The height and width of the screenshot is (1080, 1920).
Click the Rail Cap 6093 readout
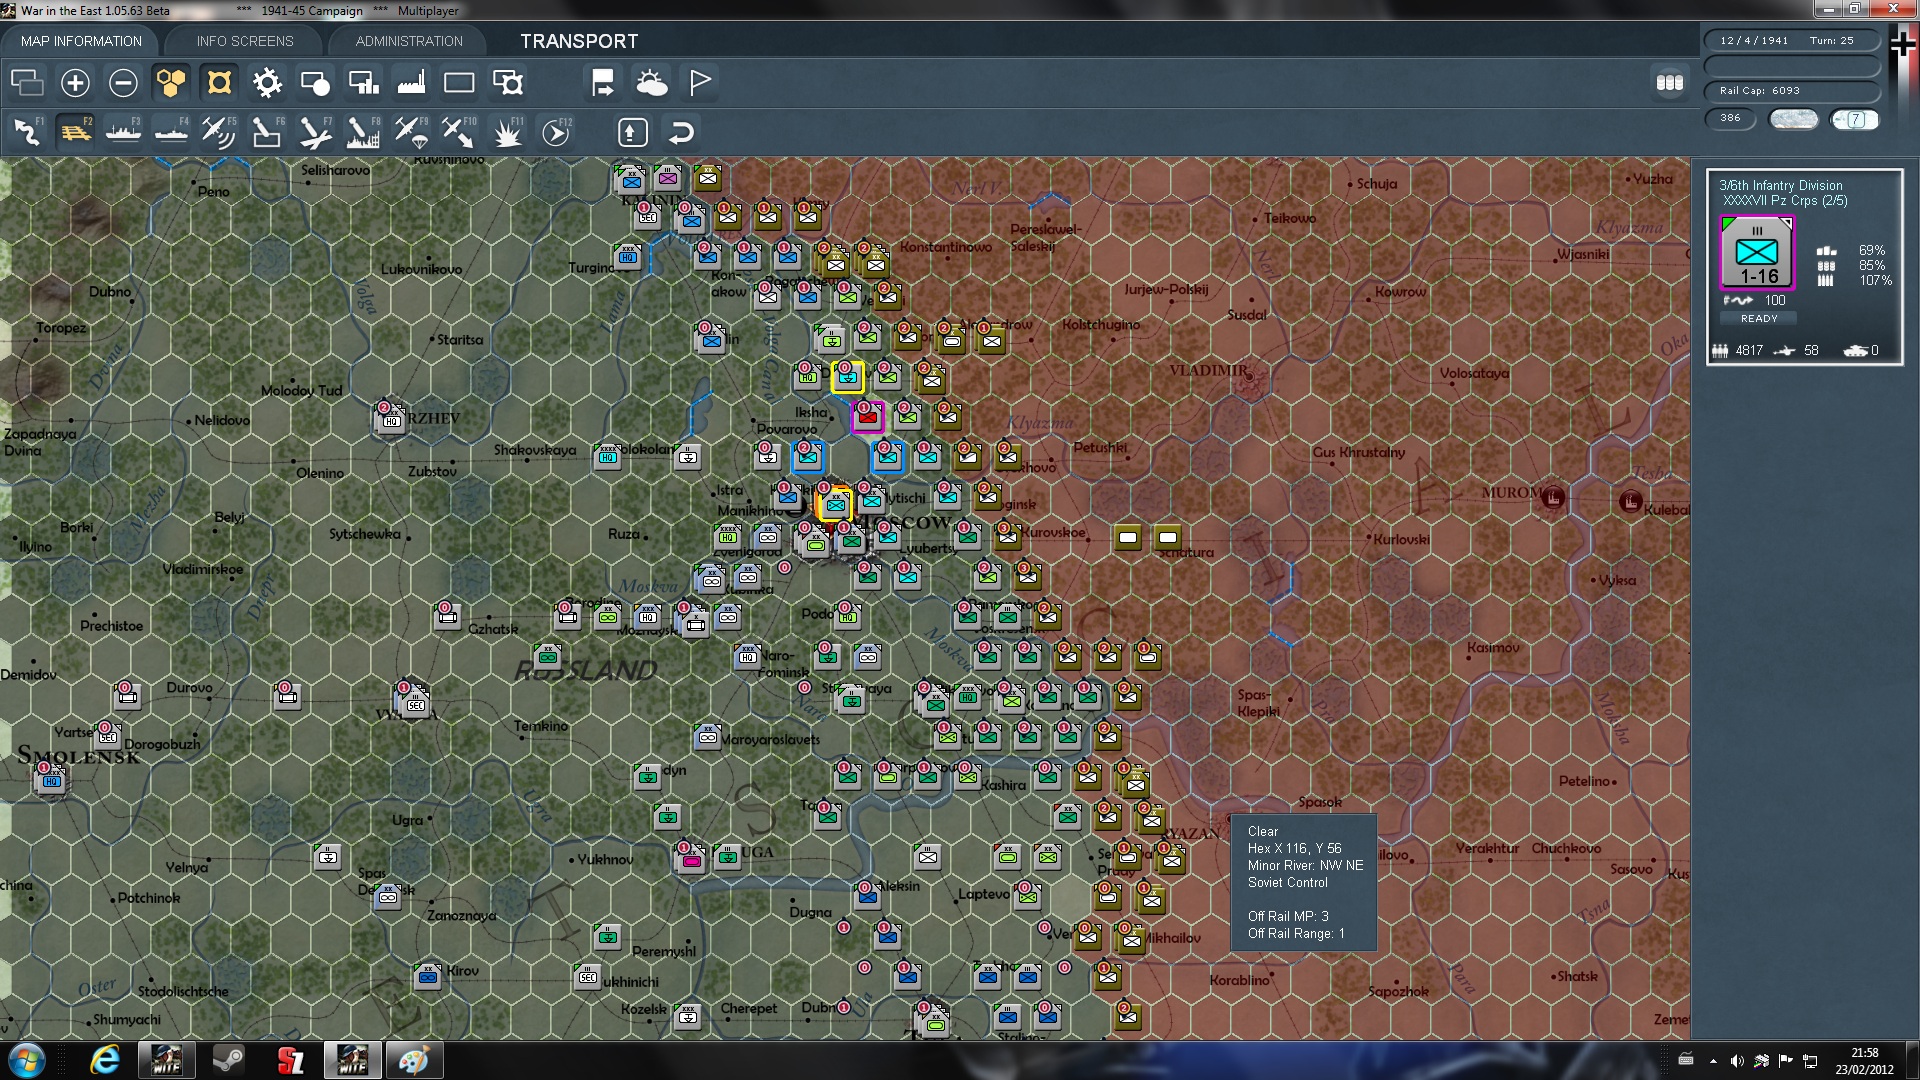click(x=1791, y=91)
